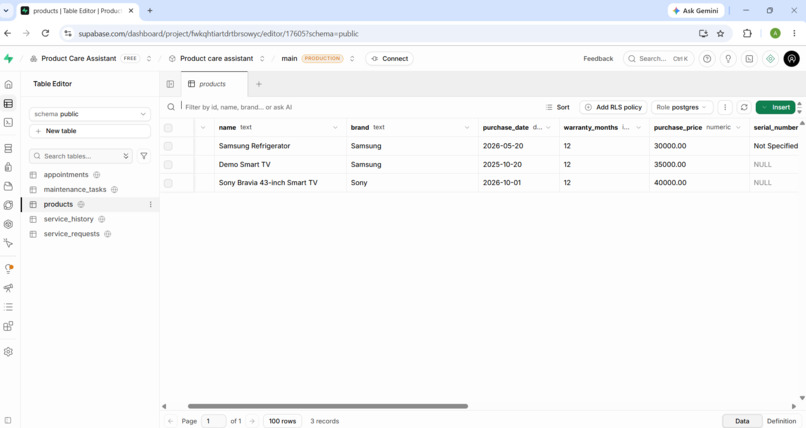
Task: Open the Storage bucket sidebar icon
Action: pos(8,186)
